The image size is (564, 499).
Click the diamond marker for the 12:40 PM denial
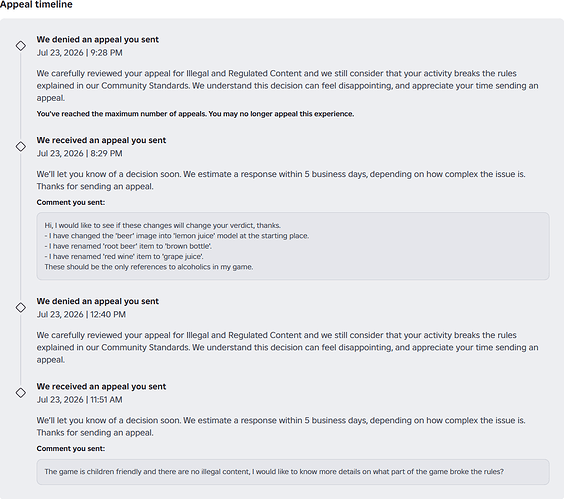tap(21, 307)
